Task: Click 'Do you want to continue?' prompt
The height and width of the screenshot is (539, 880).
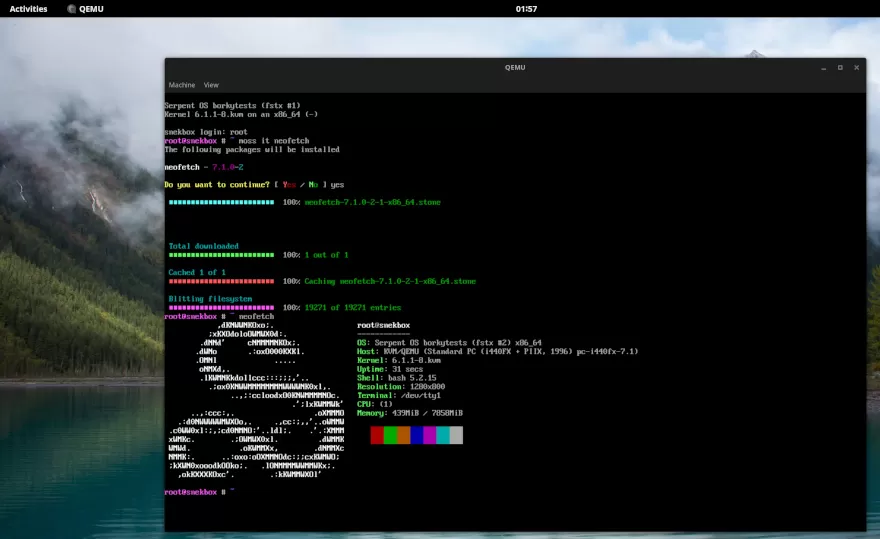Action: point(217,185)
